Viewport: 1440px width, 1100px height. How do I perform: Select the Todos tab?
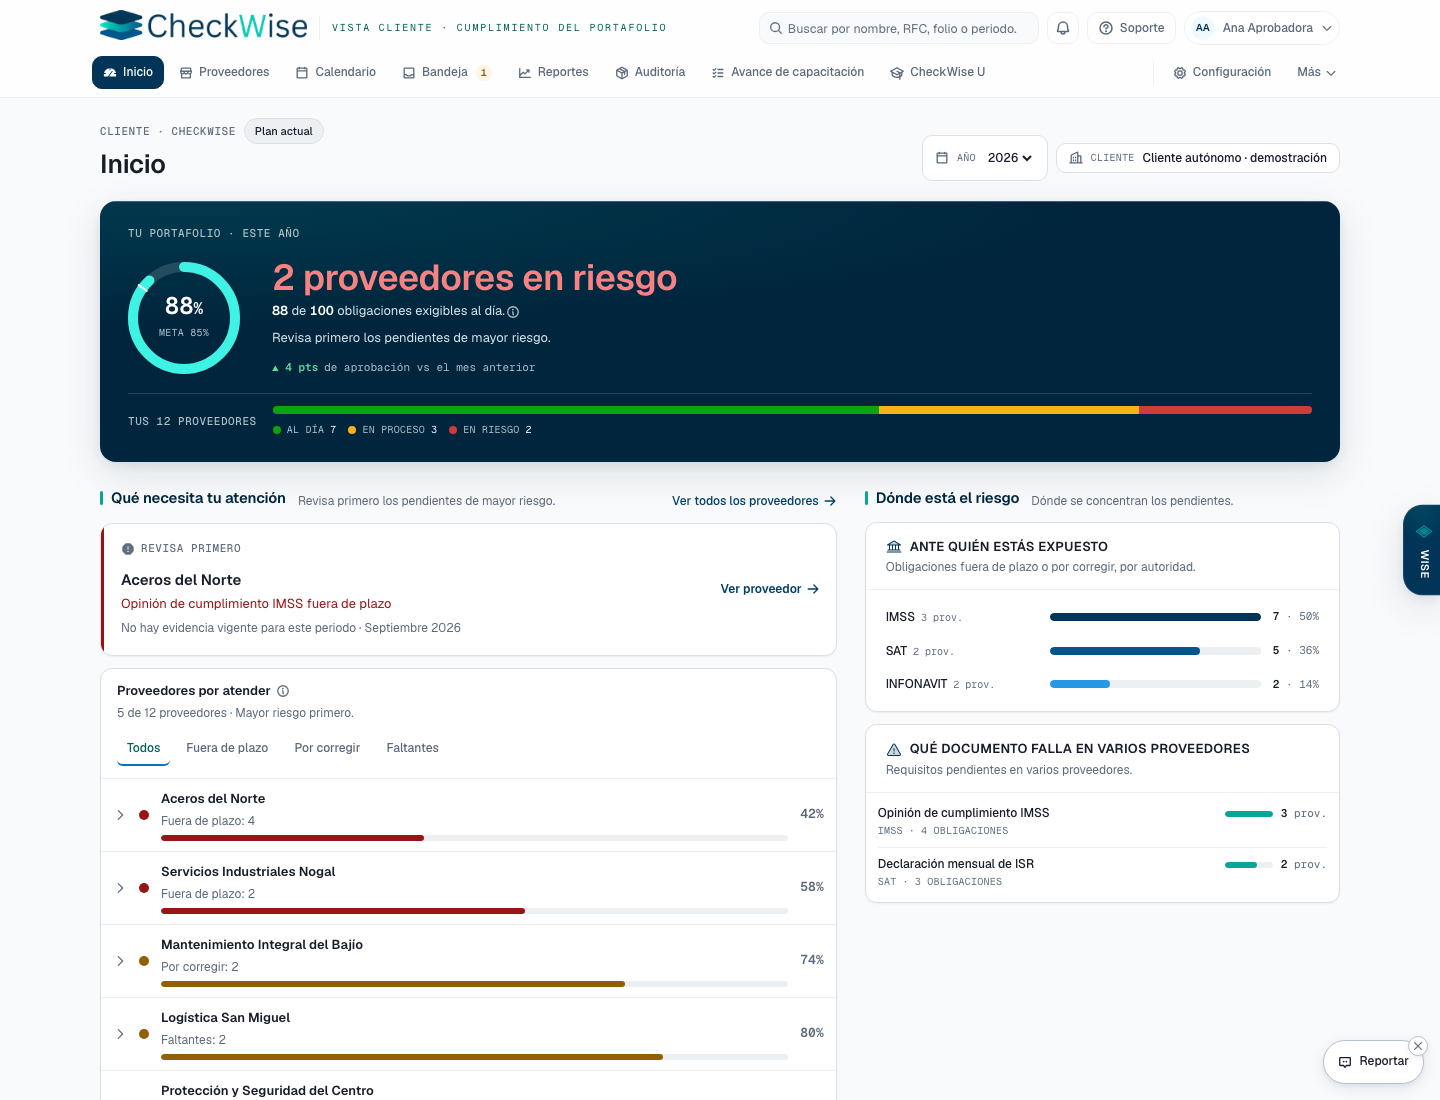(x=143, y=748)
